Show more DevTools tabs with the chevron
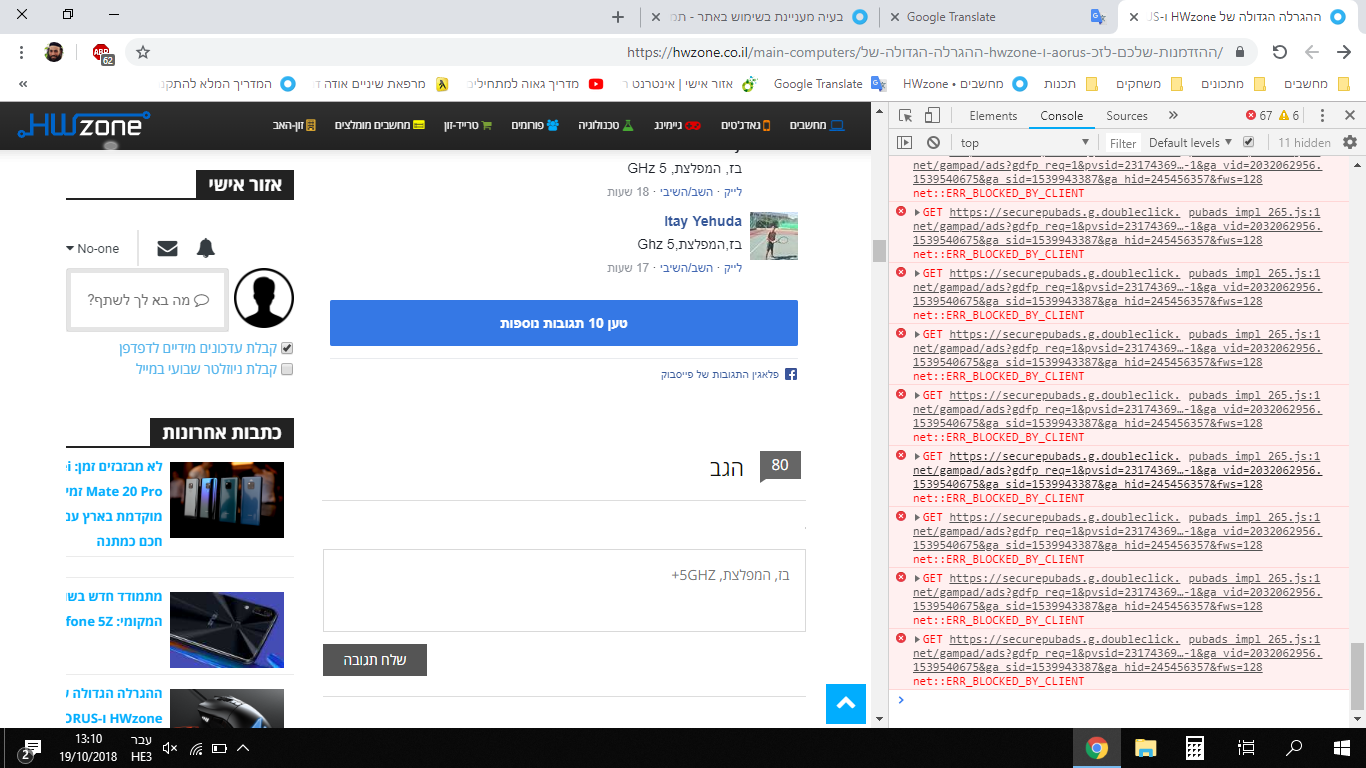 click(1173, 116)
